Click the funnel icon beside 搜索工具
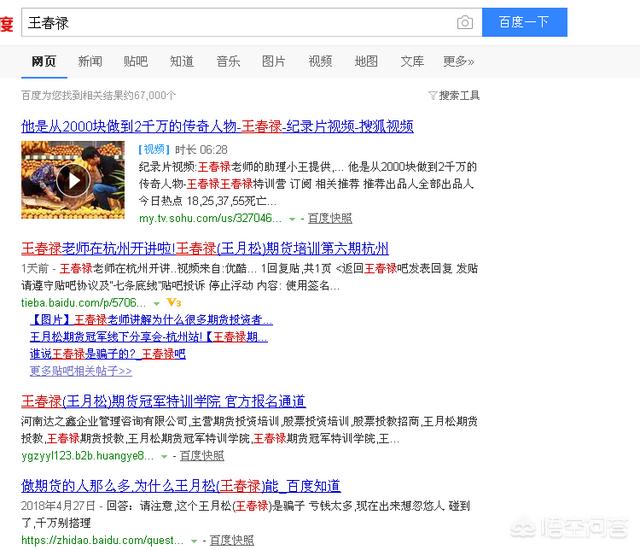The width and height of the screenshot is (640, 550). coord(433,95)
